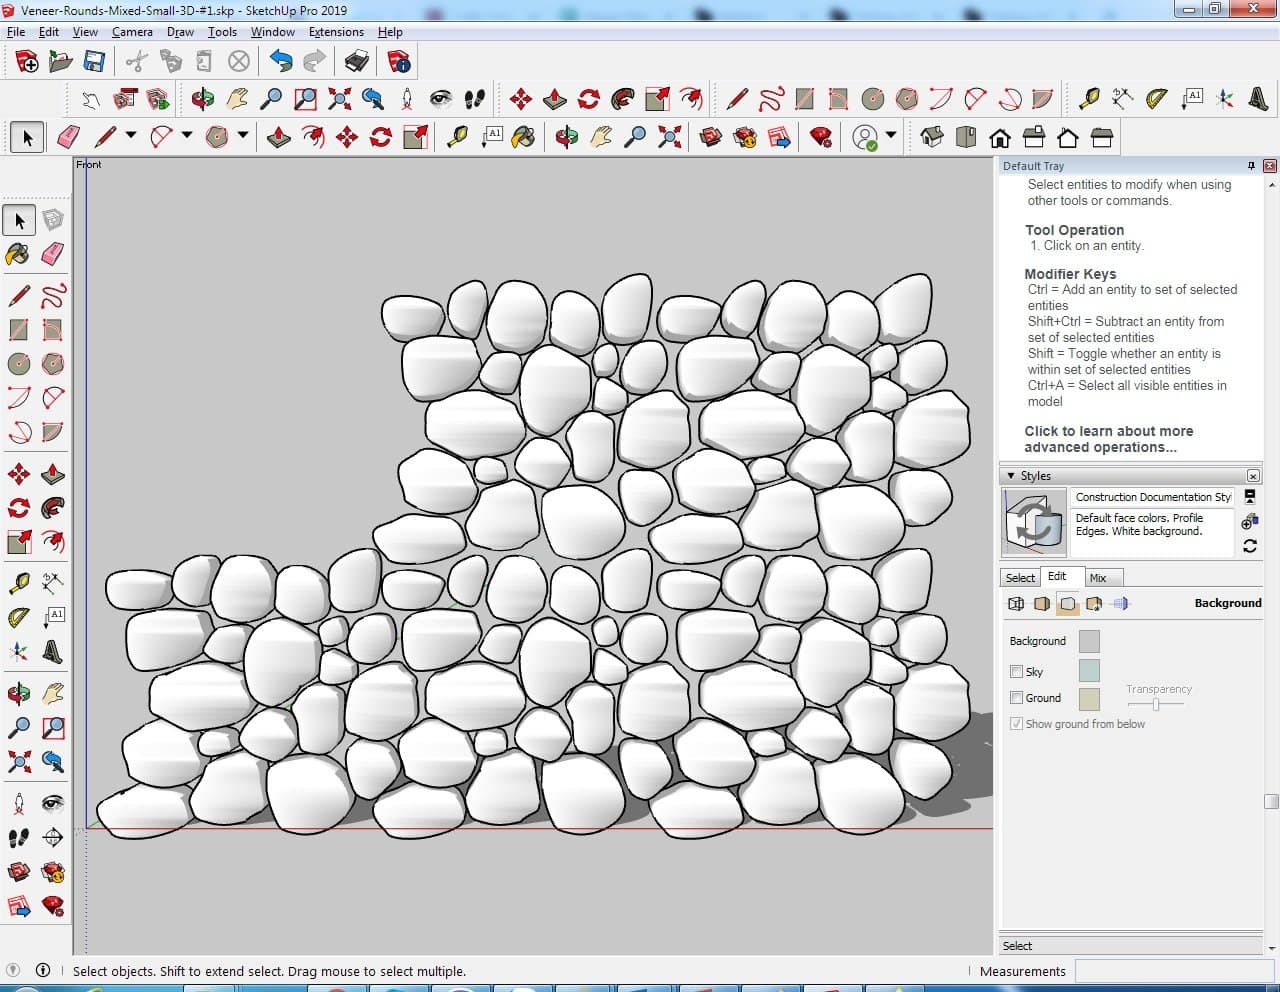Screen dimensions: 1280x992
Task: Switch to the Mix tab
Action: 1098,578
